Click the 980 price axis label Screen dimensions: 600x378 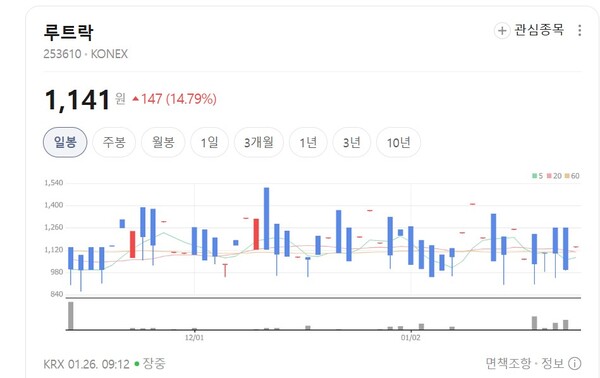tap(56, 272)
